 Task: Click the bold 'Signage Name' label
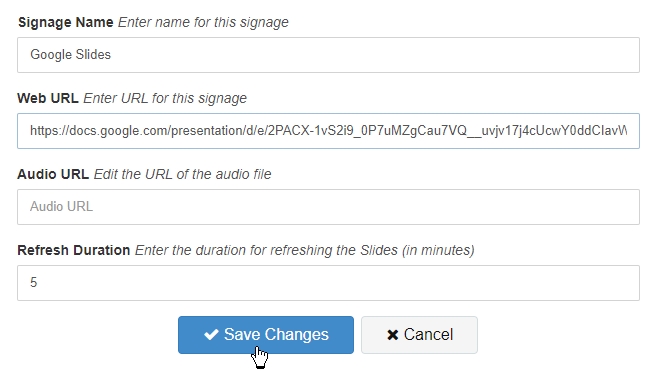click(x=65, y=22)
